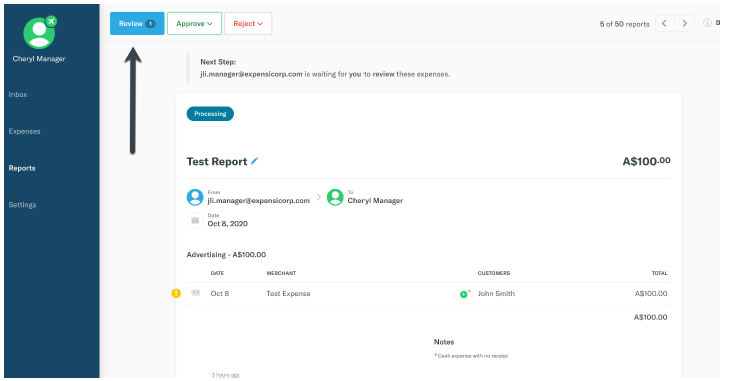The width and height of the screenshot is (730, 381).
Task: Click the Test Report title text
Action: pyautogui.click(x=216, y=162)
